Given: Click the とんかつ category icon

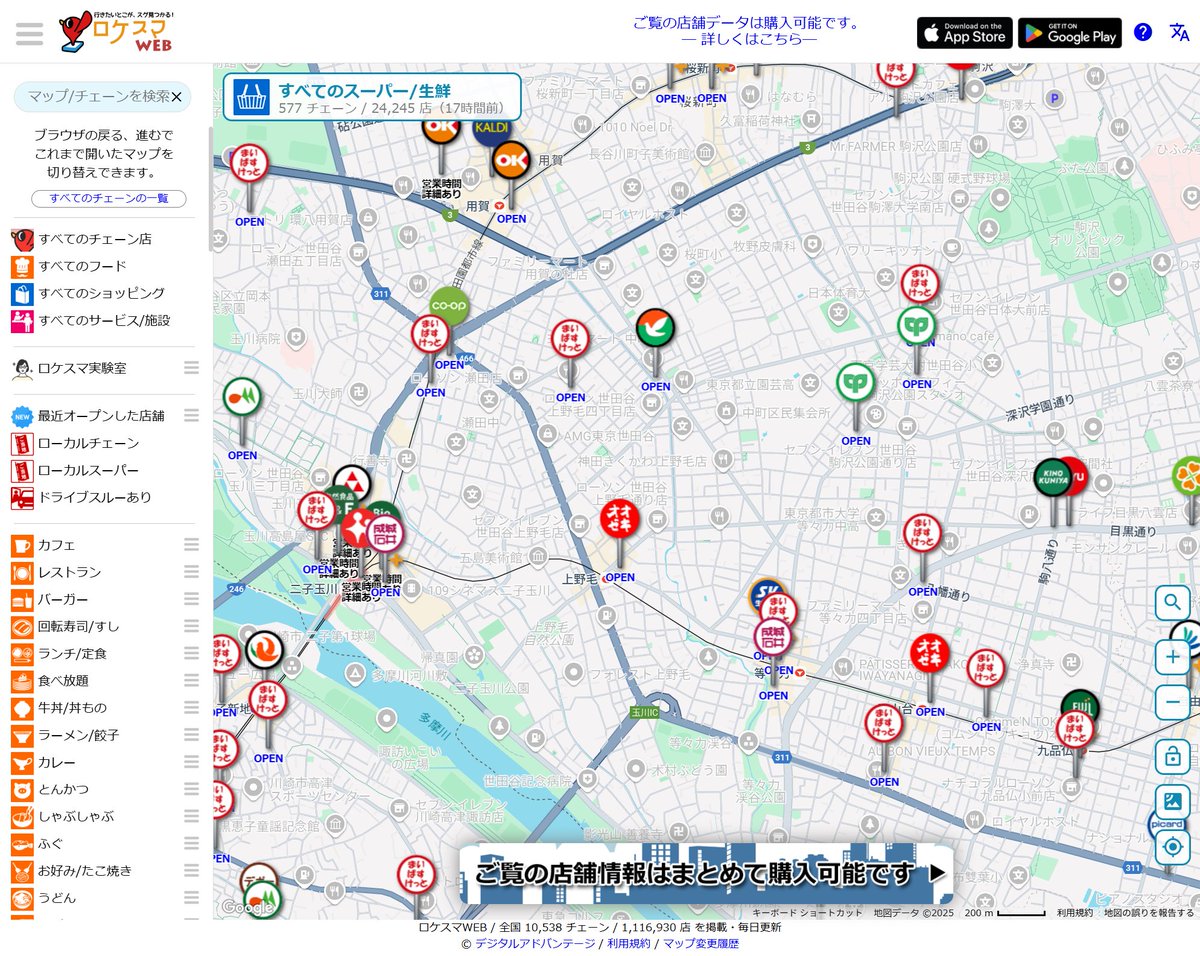Looking at the screenshot, I should (x=22, y=789).
